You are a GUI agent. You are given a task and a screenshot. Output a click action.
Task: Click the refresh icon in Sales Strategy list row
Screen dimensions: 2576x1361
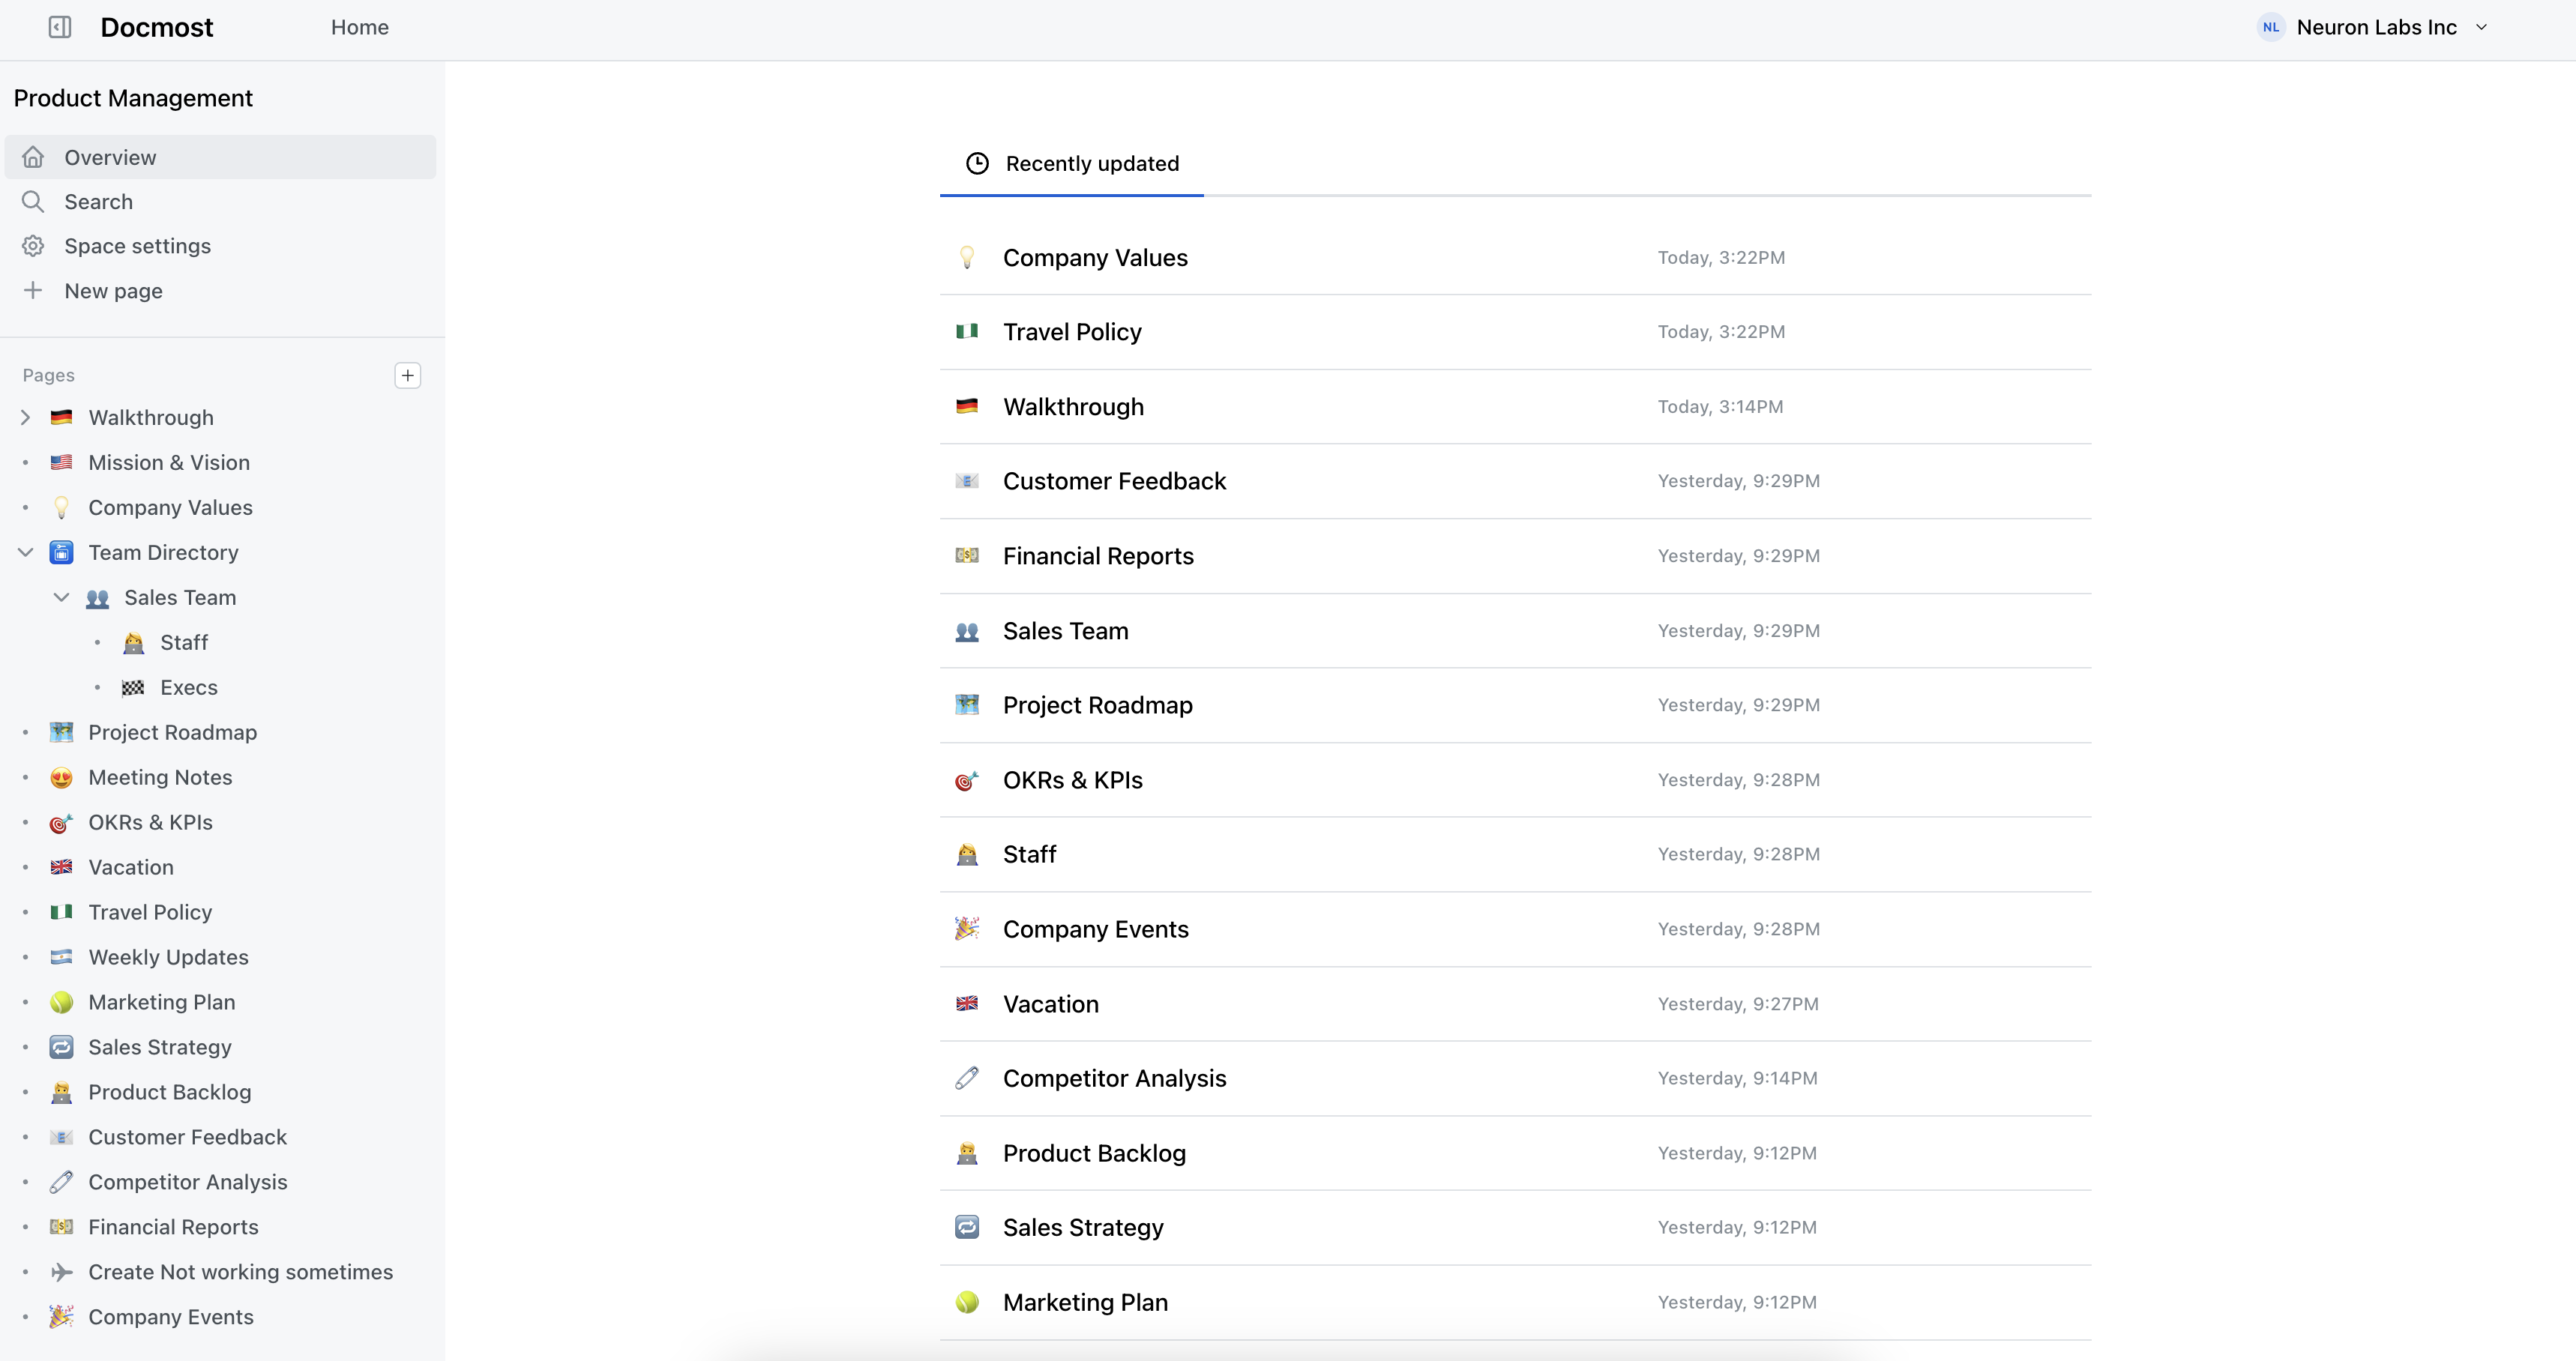click(967, 1227)
